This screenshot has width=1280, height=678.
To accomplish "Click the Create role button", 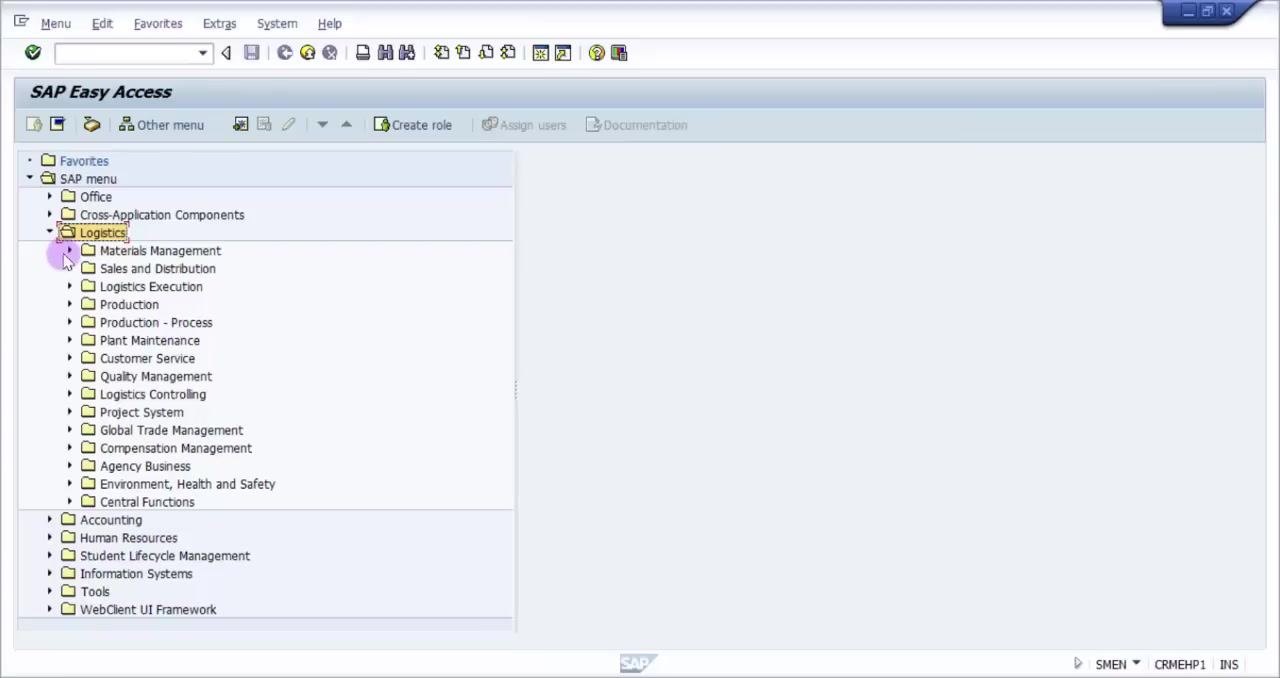I will (413, 125).
